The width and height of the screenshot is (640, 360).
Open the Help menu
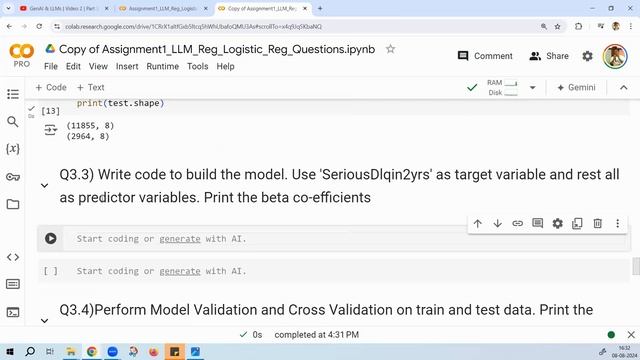[x=225, y=66]
